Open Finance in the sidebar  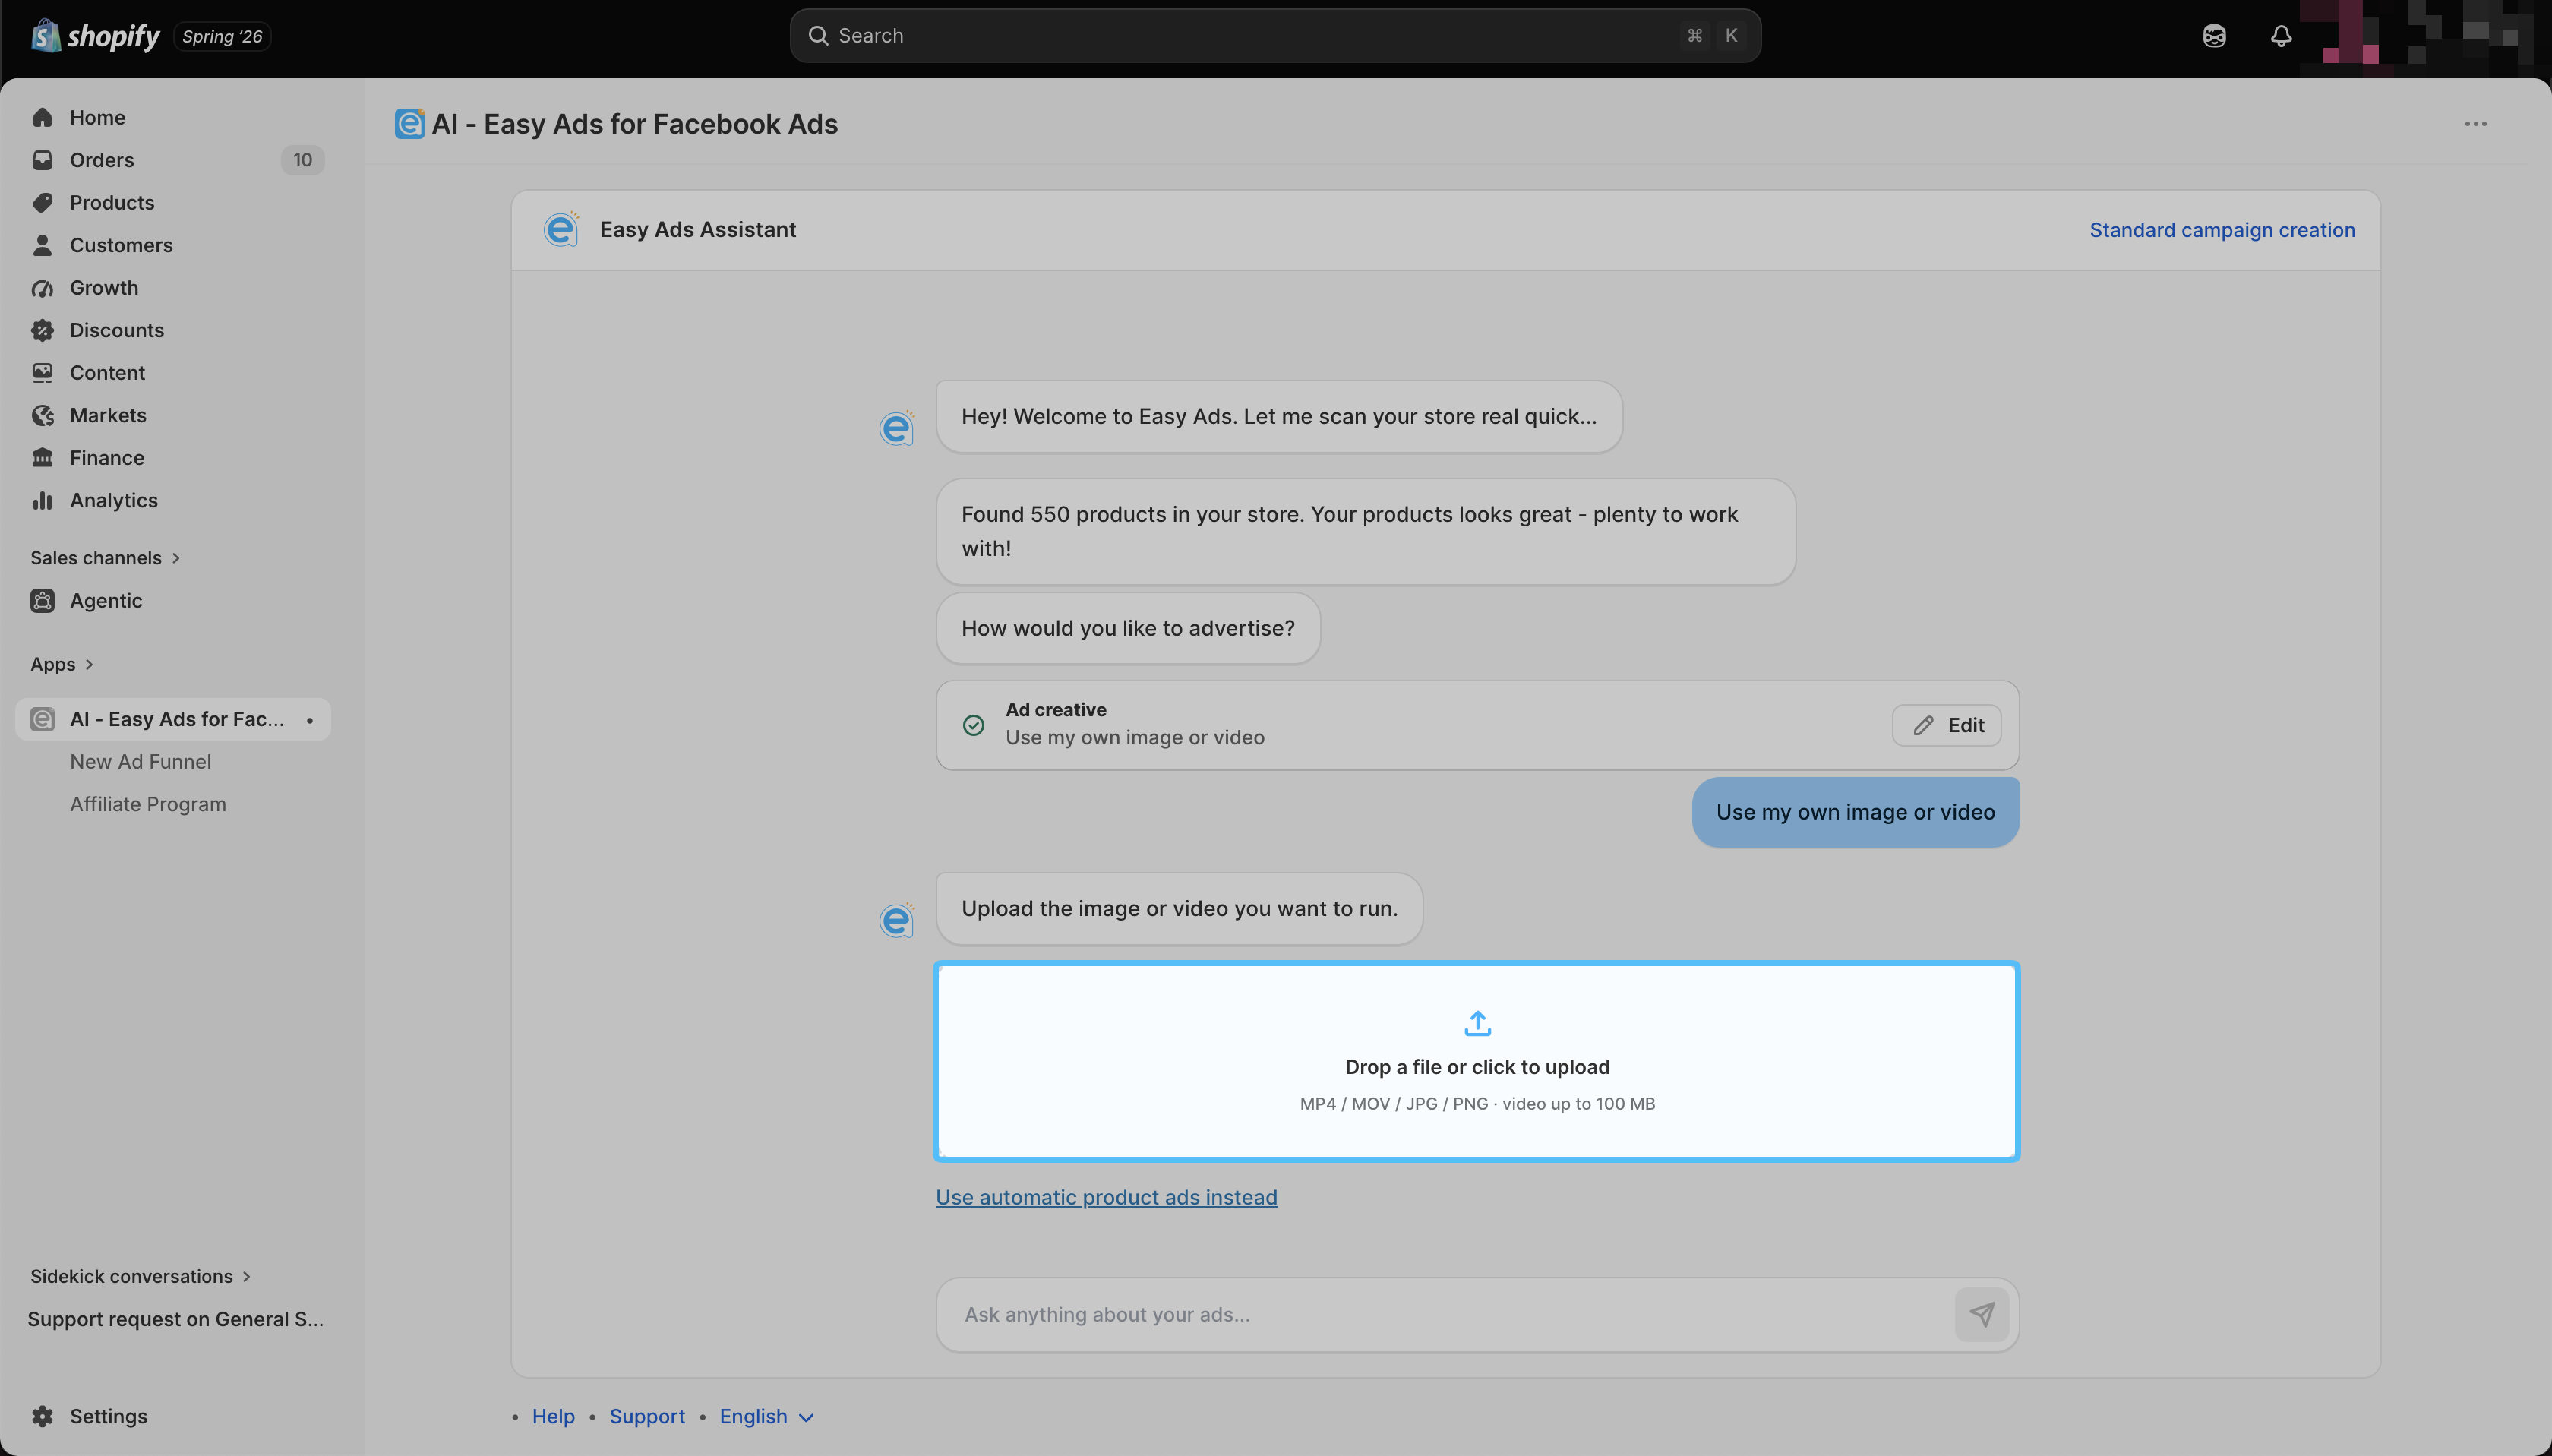[x=173, y=458]
